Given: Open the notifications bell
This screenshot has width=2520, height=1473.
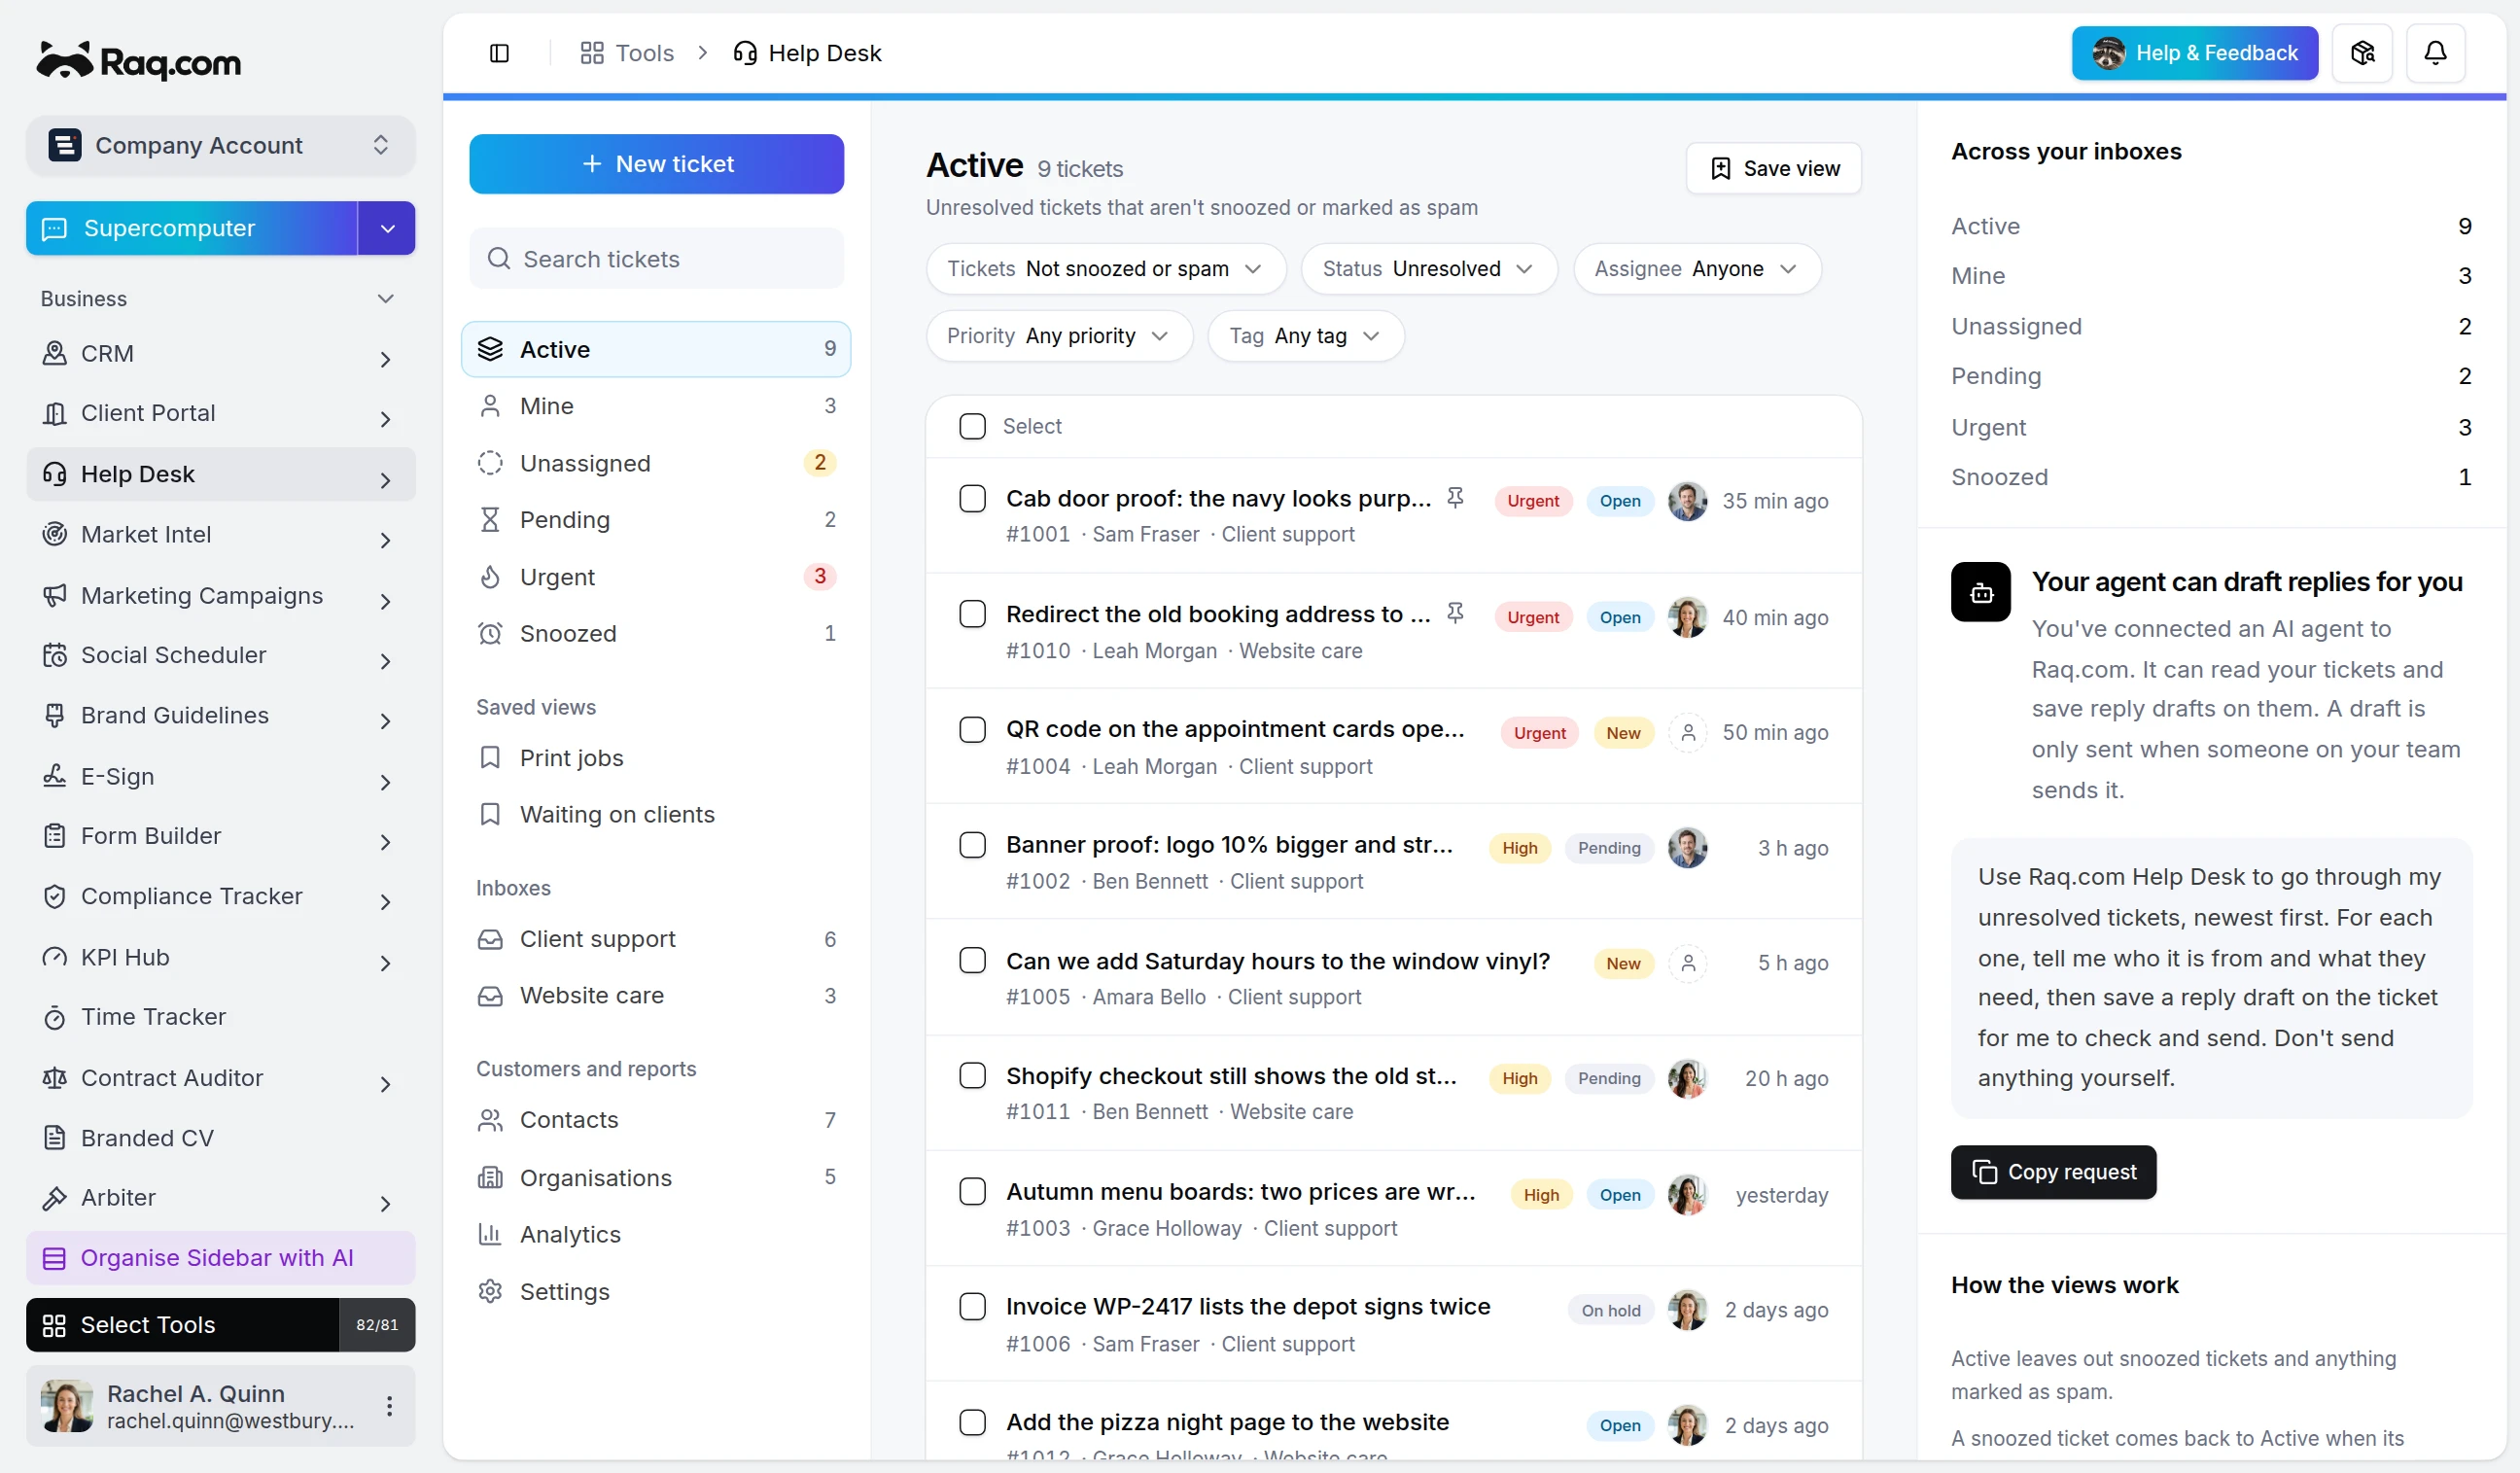Looking at the screenshot, I should pos(2435,53).
